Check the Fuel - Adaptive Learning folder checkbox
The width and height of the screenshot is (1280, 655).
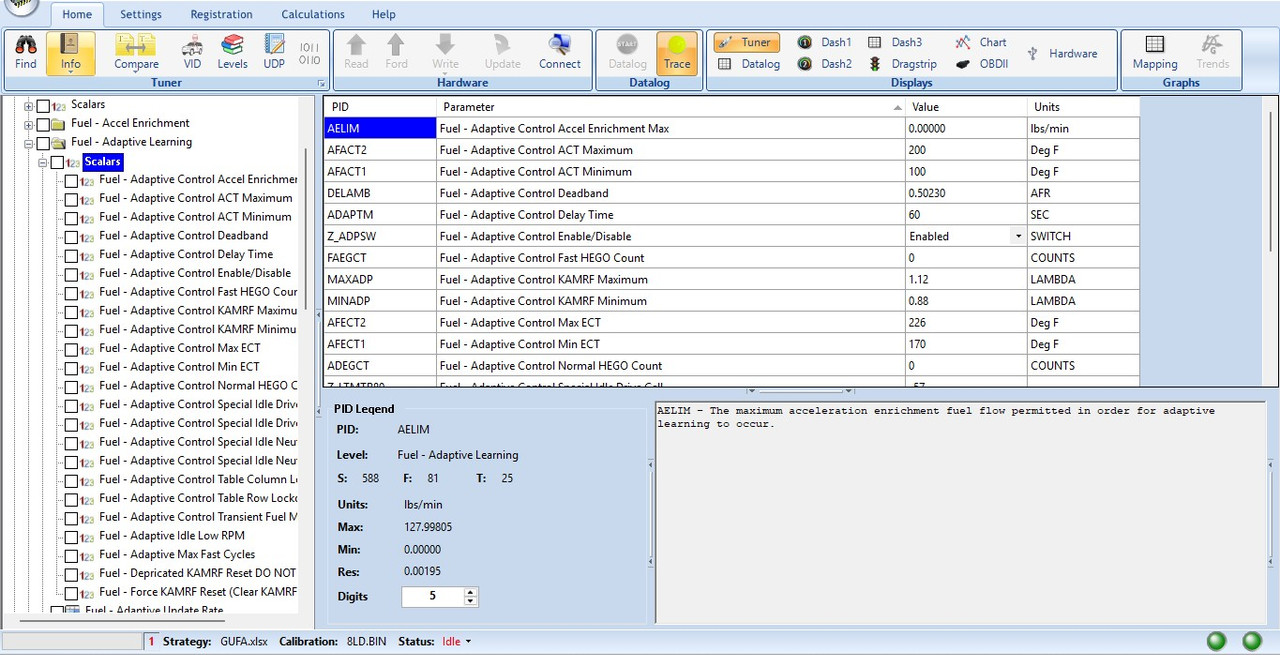click(x=43, y=143)
